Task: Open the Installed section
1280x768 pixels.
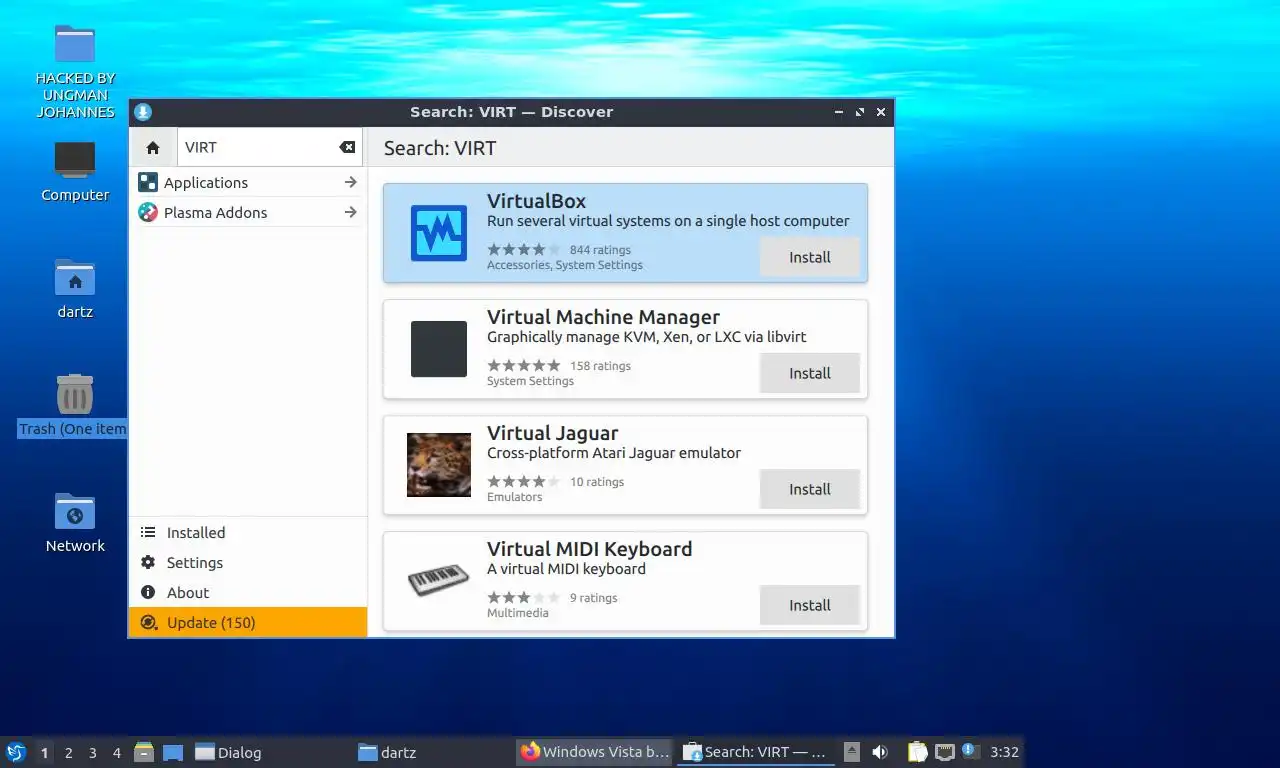Action: (x=248, y=532)
